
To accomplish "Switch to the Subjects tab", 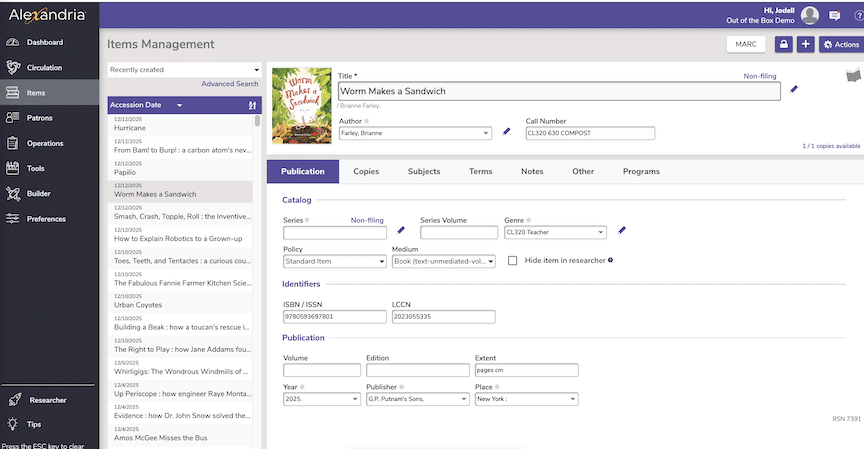I will point(424,171).
